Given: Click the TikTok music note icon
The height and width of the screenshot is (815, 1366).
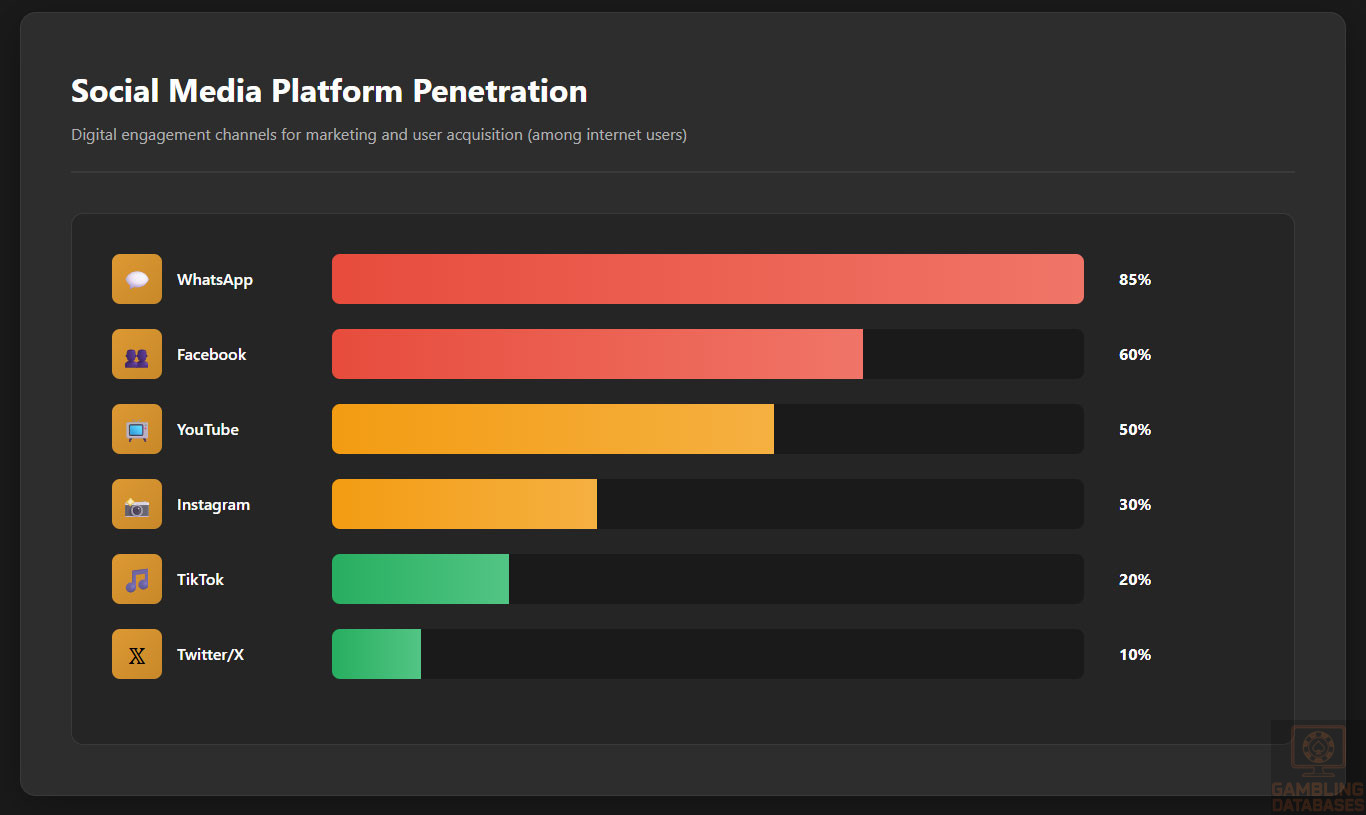Looking at the screenshot, I should pyautogui.click(x=137, y=579).
